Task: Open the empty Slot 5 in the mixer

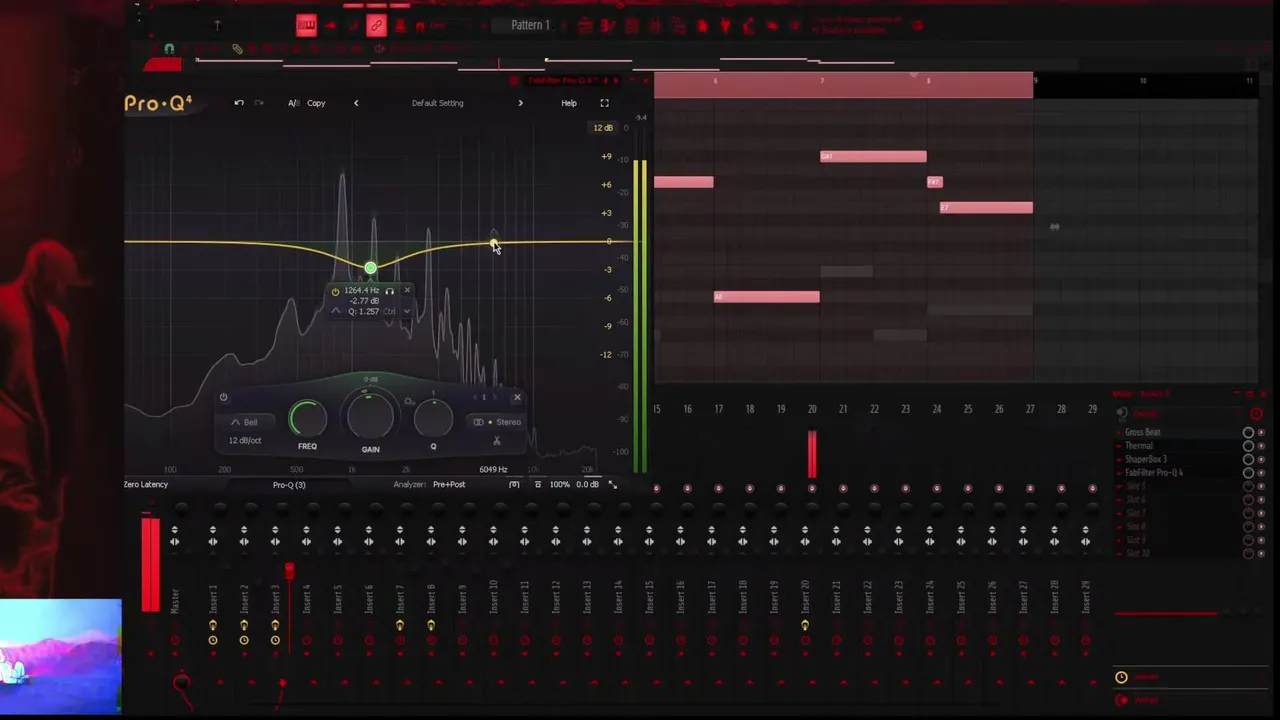Action: [x=1136, y=486]
